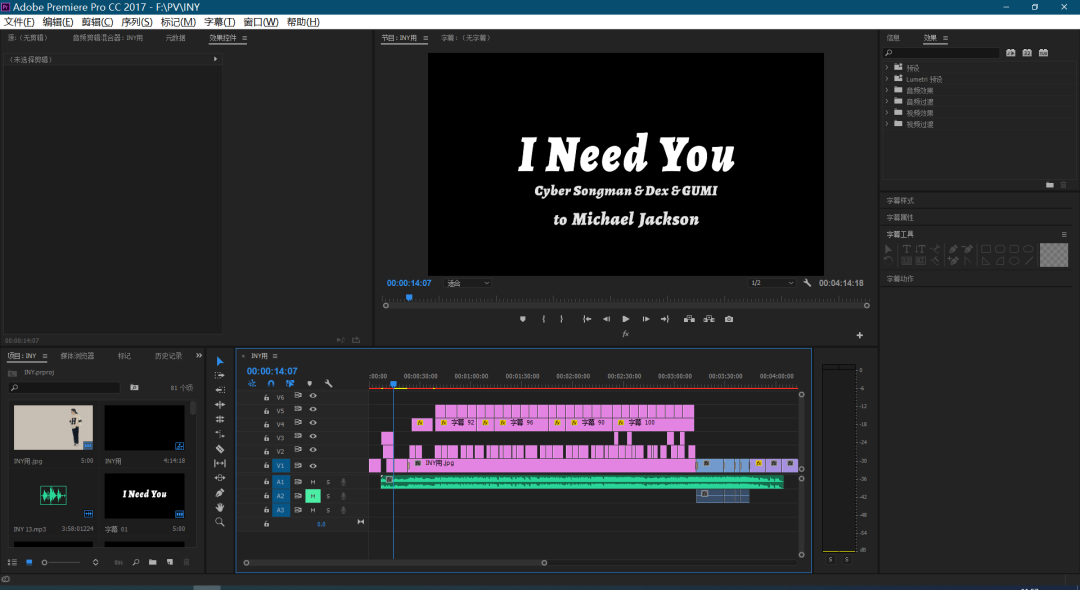Open playback resolution dropdown 1/2
1080x590 pixels.
(771, 283)
